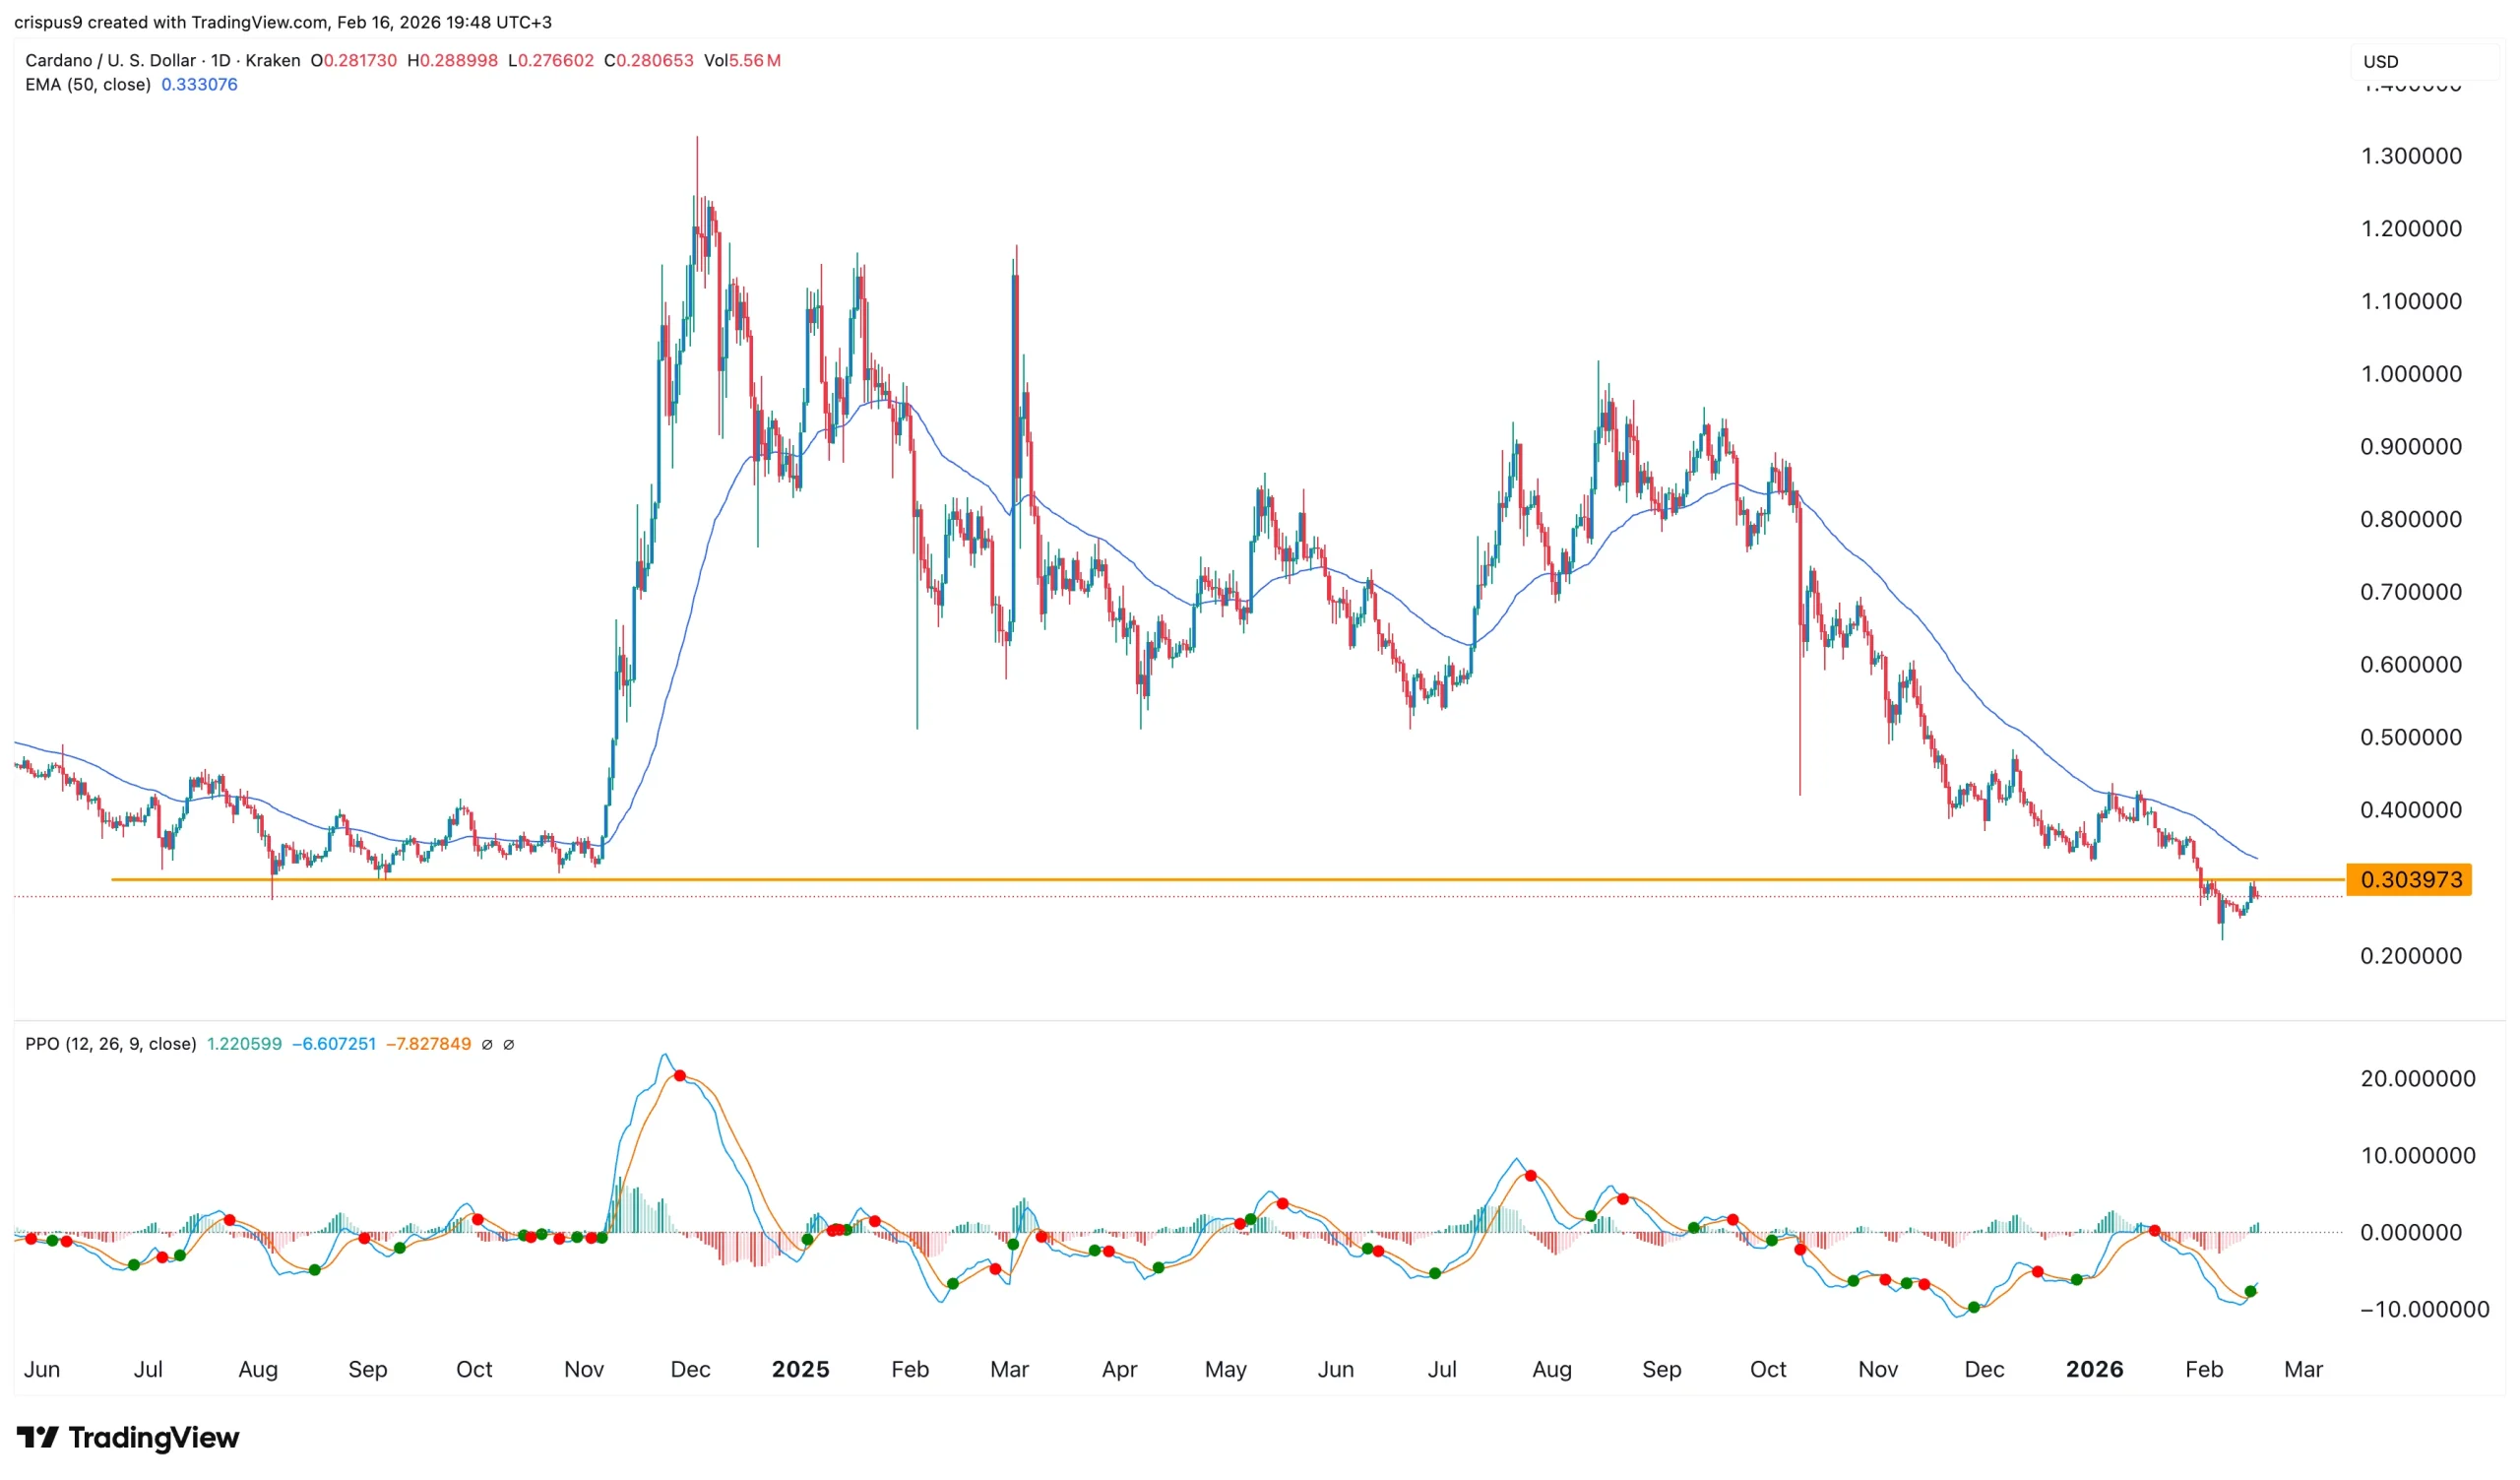Click the TradingView.com link in header text

coord(258,21)
